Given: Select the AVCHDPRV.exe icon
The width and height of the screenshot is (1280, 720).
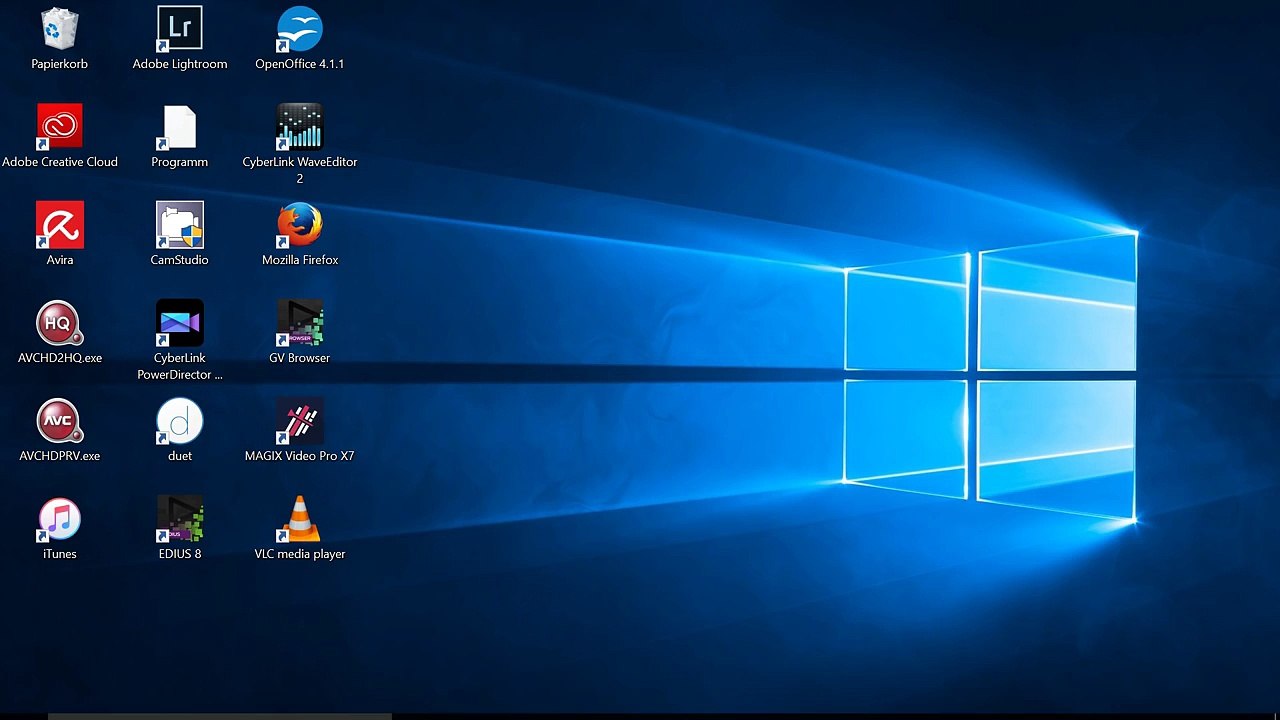Looking at the screenshot, I should [60, 421].
